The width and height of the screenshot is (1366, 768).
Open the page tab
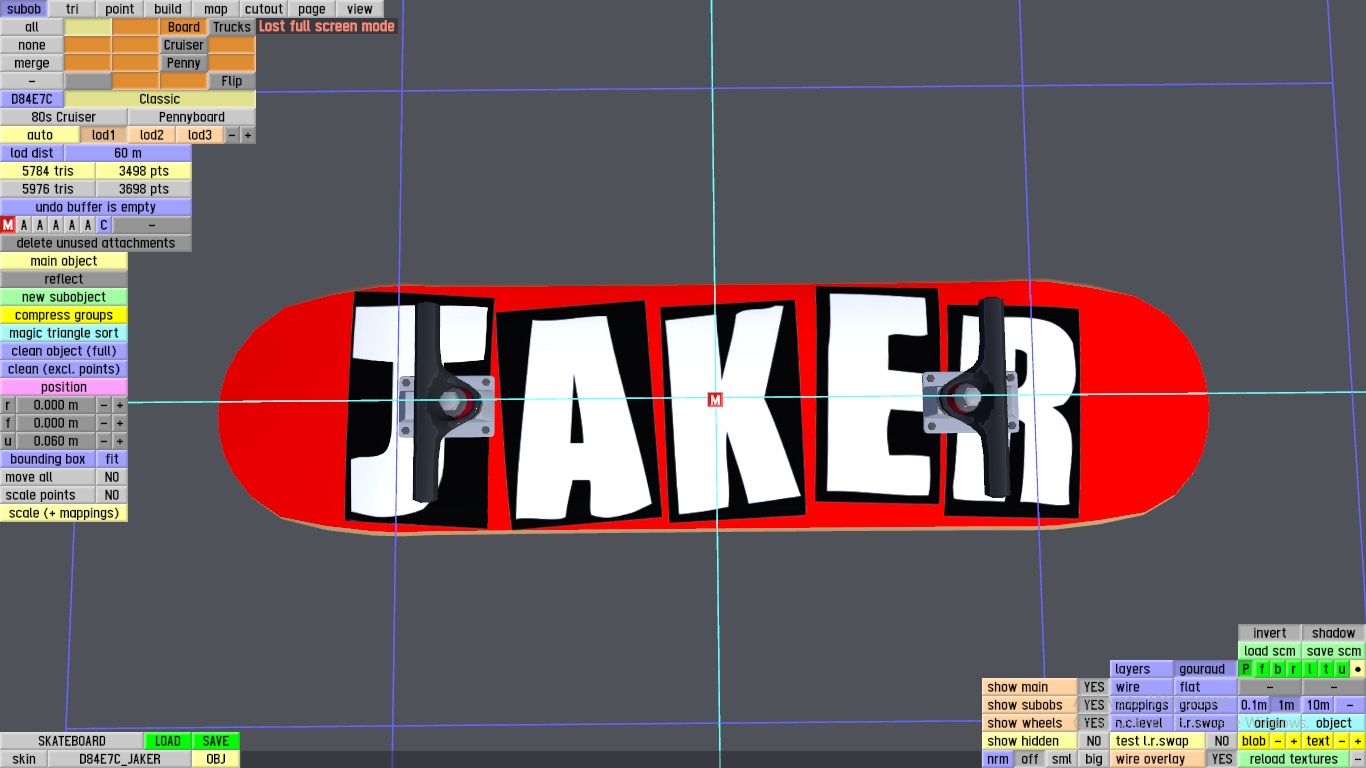[312, 9]
